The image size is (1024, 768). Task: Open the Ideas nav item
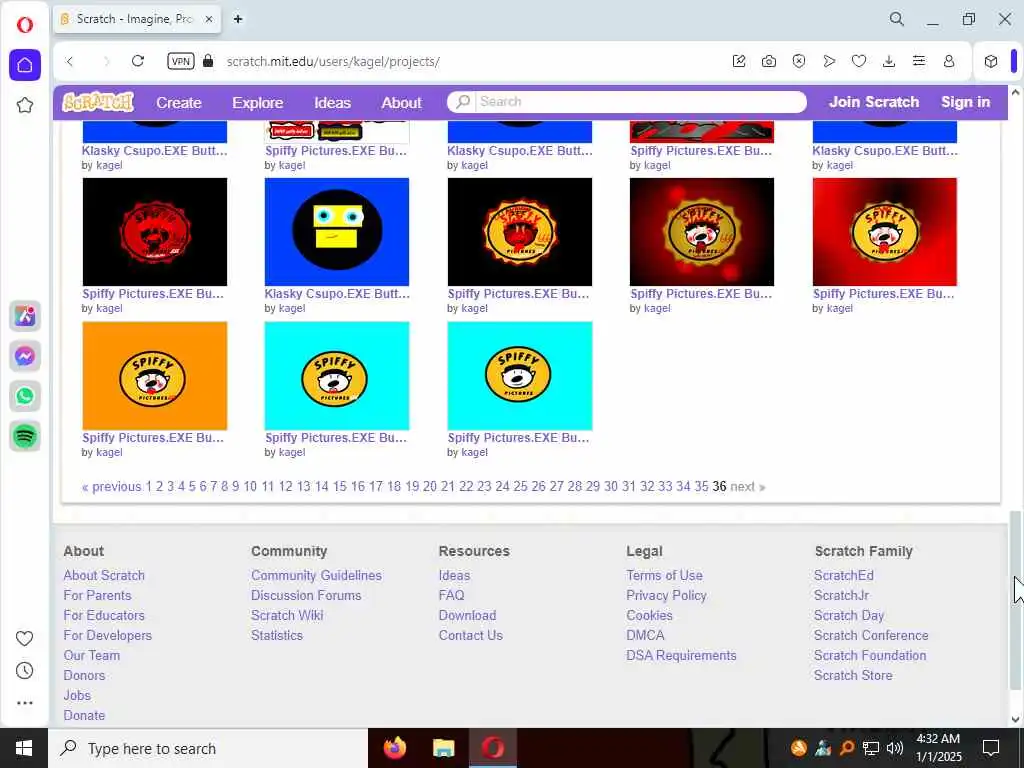click(x=332, y=103)
